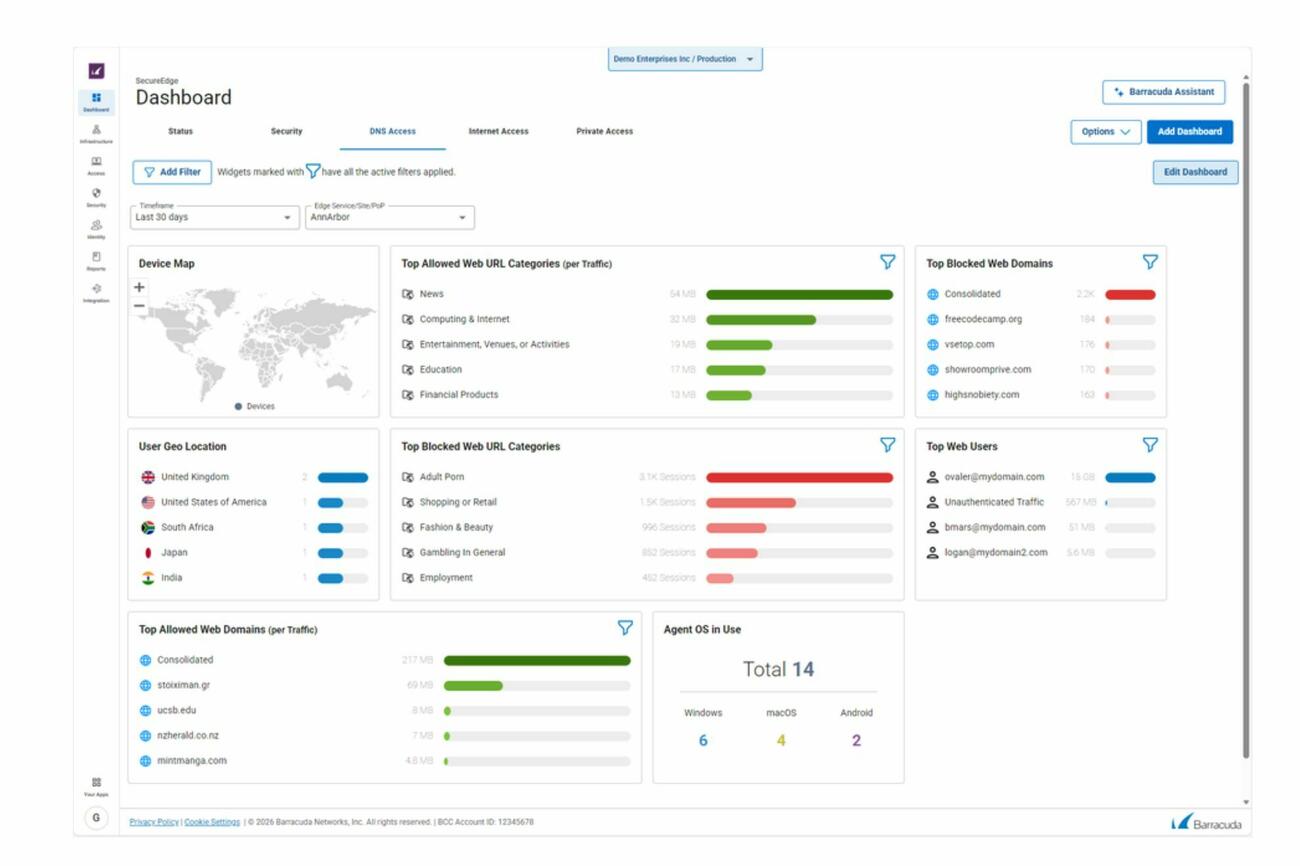Switch to the Private Access tab
The image size is (1300, 866).
click(x=604, y=131)
